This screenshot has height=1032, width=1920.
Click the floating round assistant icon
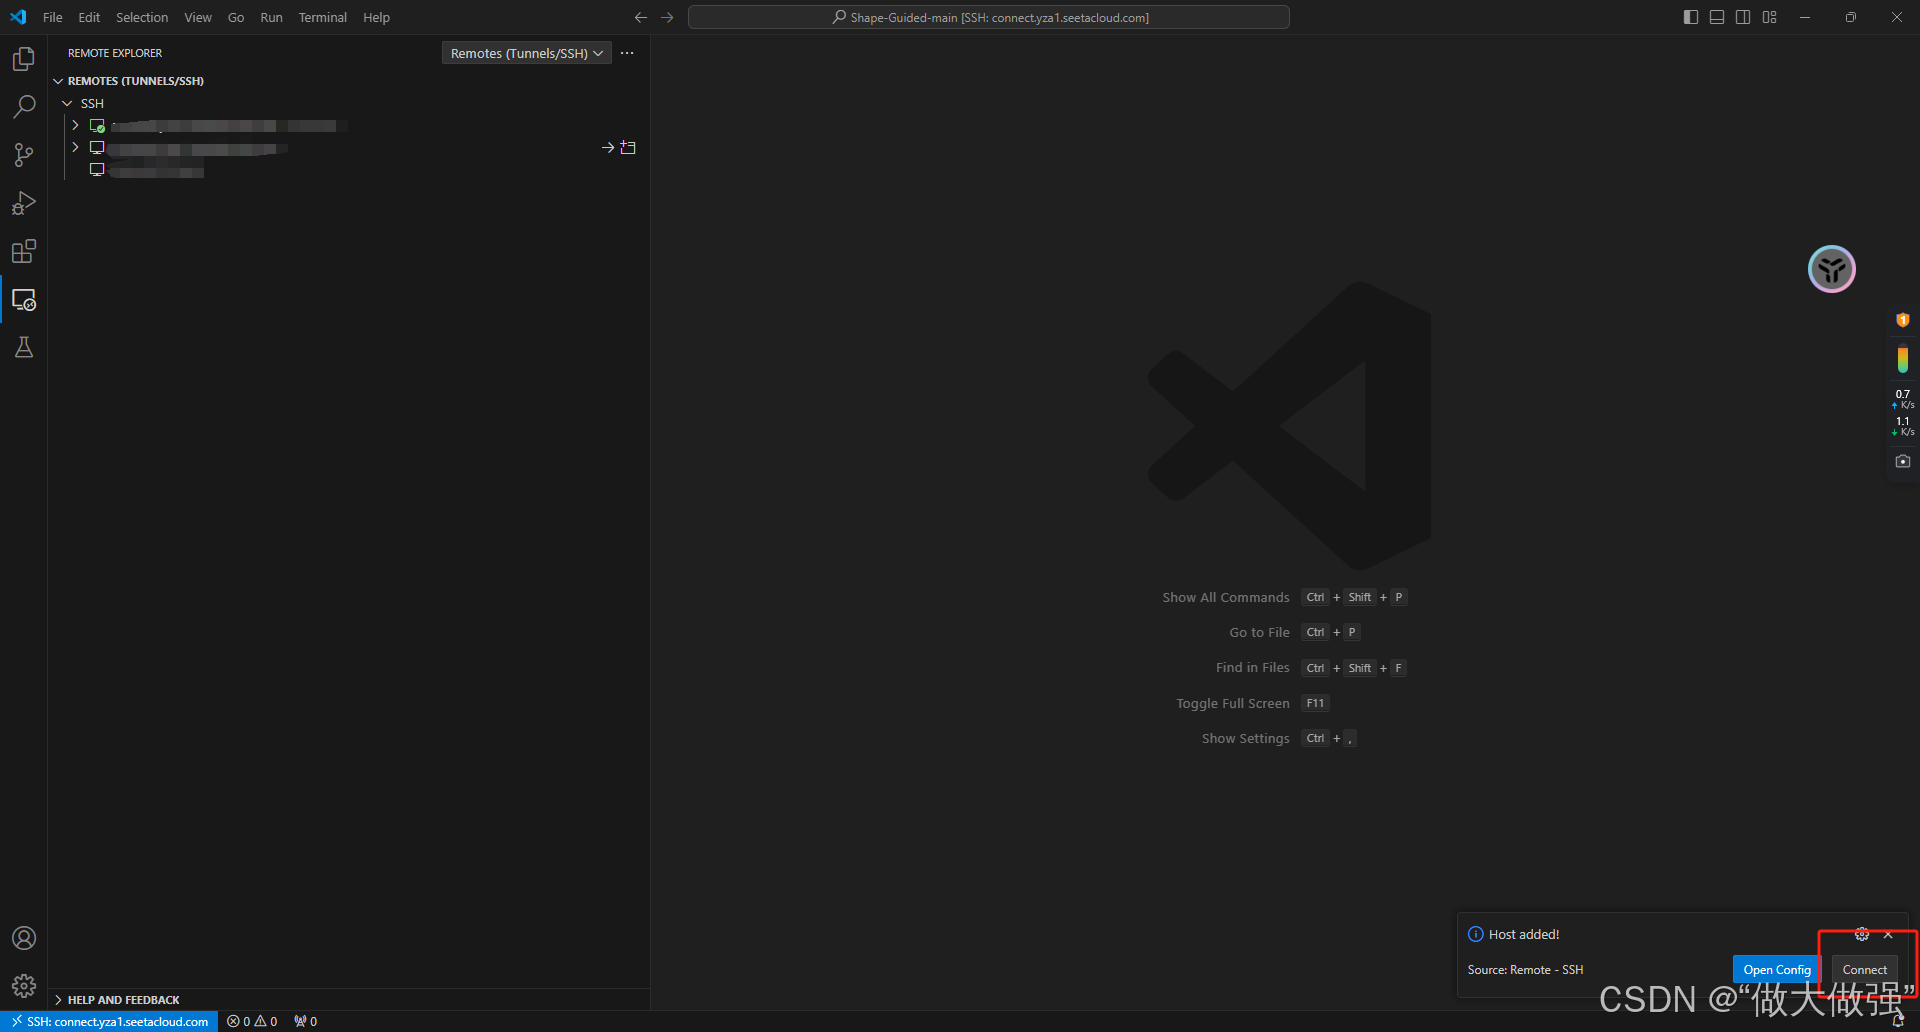click(x=1832, y=269)
